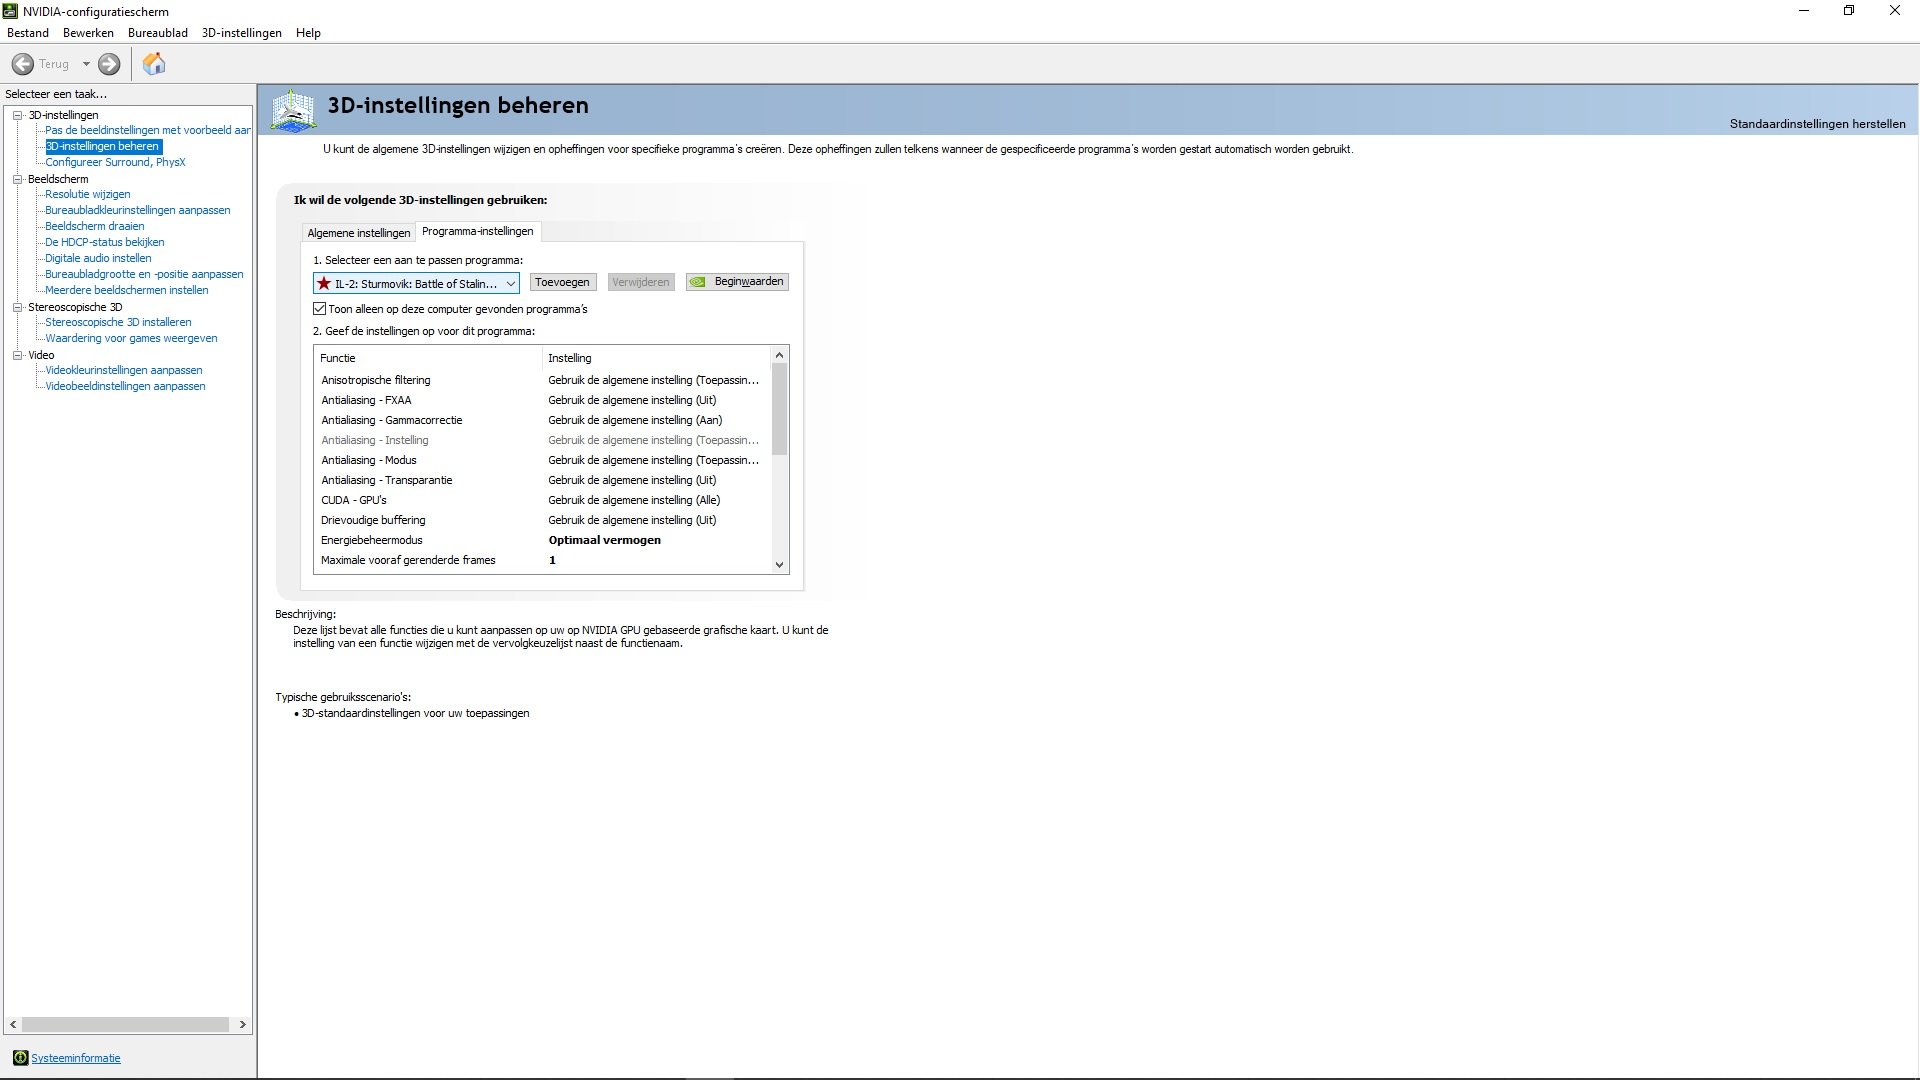The width and height of the screenshot is (1920, 1080).
Task: Click Standaardinstellingen herstellen link
Action: pos(1817,124)
